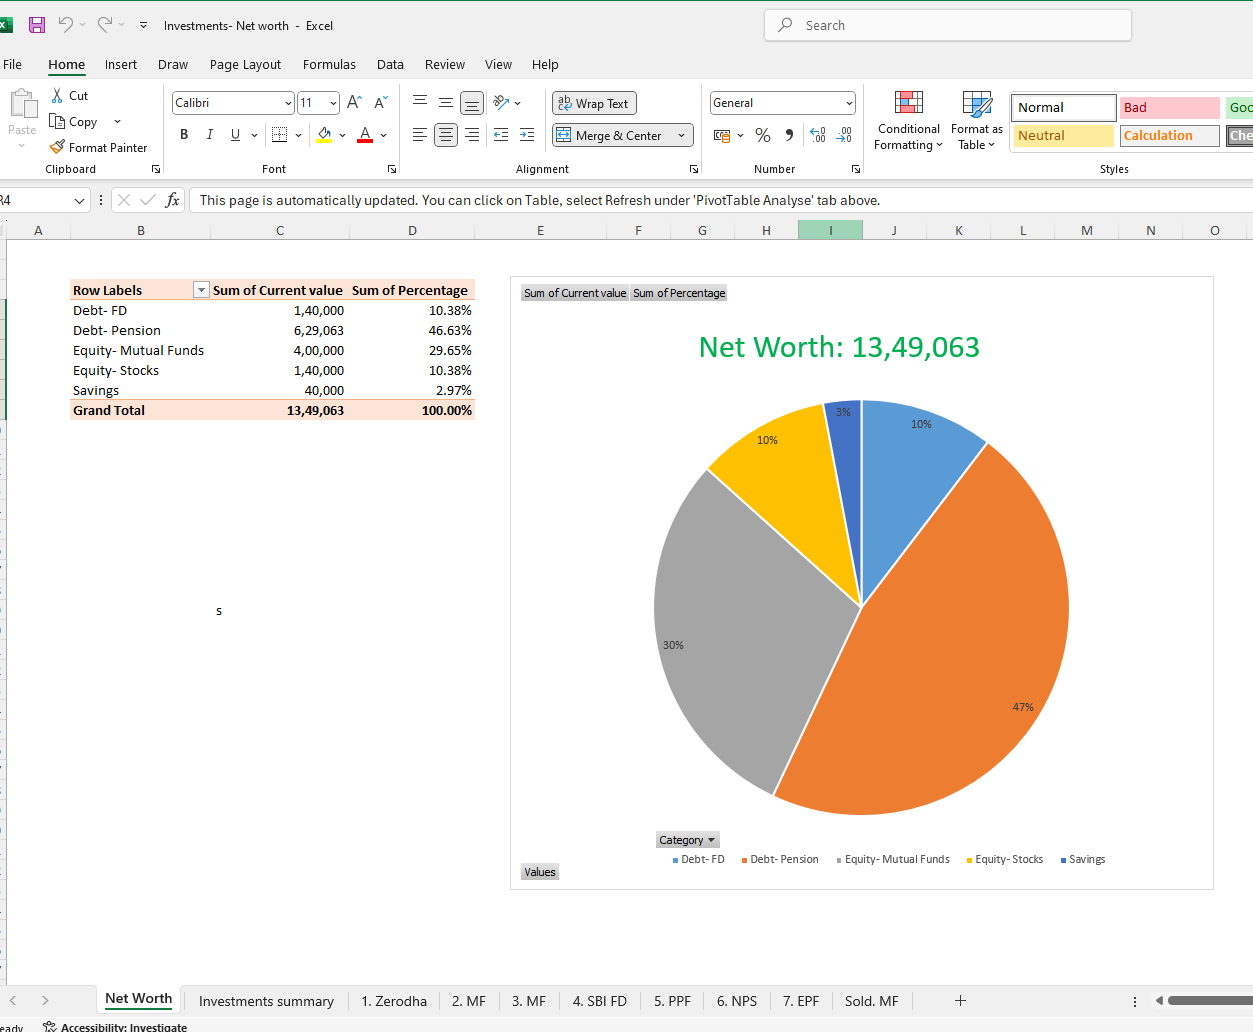
Task: Toggle bold formatting
Action: click(x=184, y=135)
